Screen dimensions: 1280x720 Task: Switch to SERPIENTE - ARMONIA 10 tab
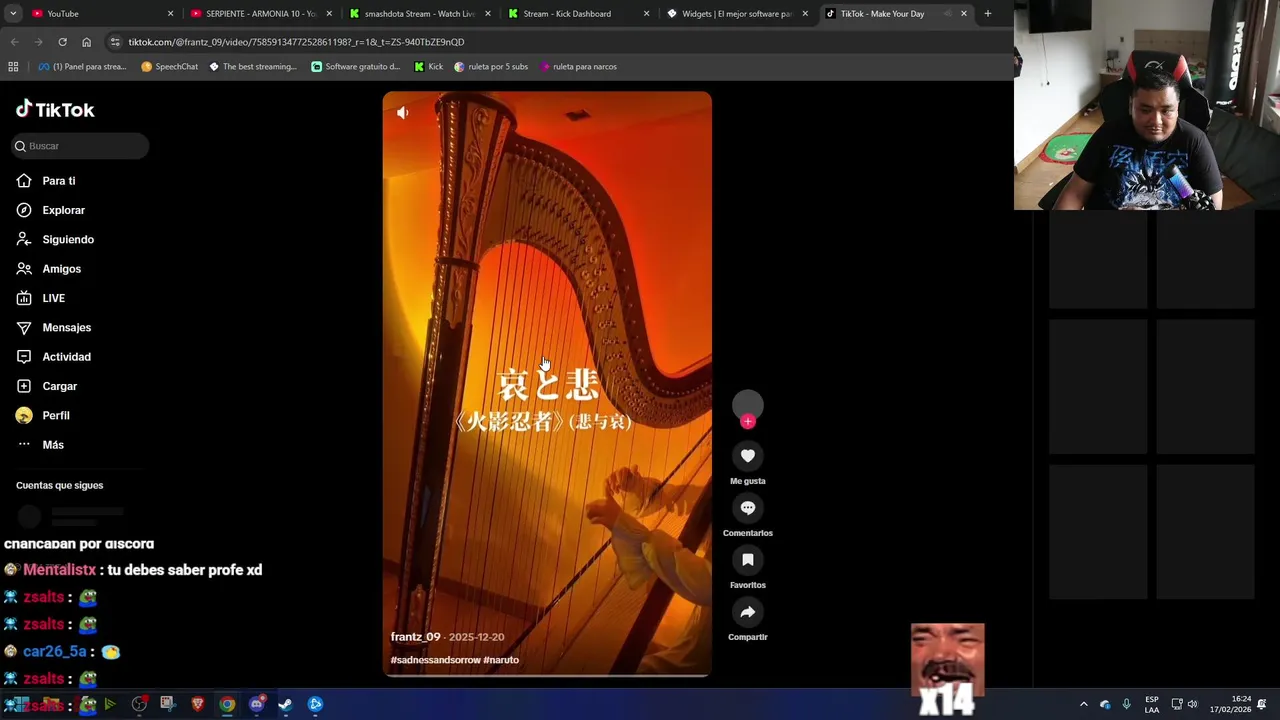click(260, 14)
